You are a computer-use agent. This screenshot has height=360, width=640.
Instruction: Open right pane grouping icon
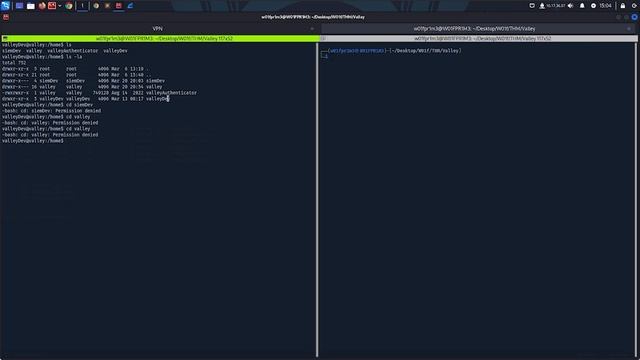click(323, 38)
